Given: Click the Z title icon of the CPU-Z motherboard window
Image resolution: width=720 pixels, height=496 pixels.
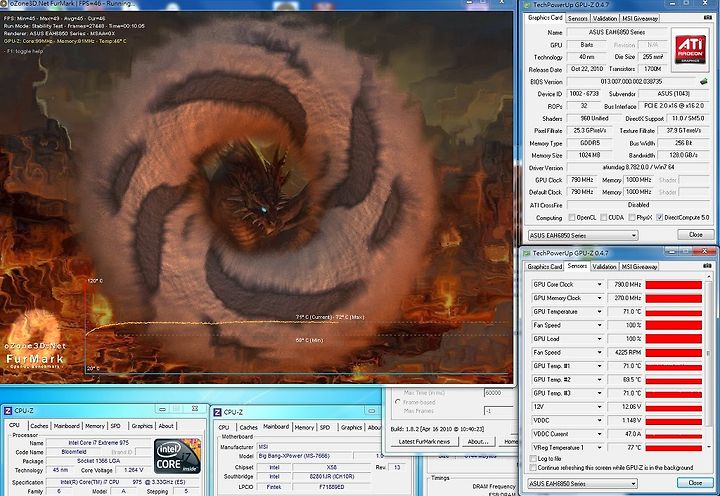Looking at the screenshot, I should point(217,412).
